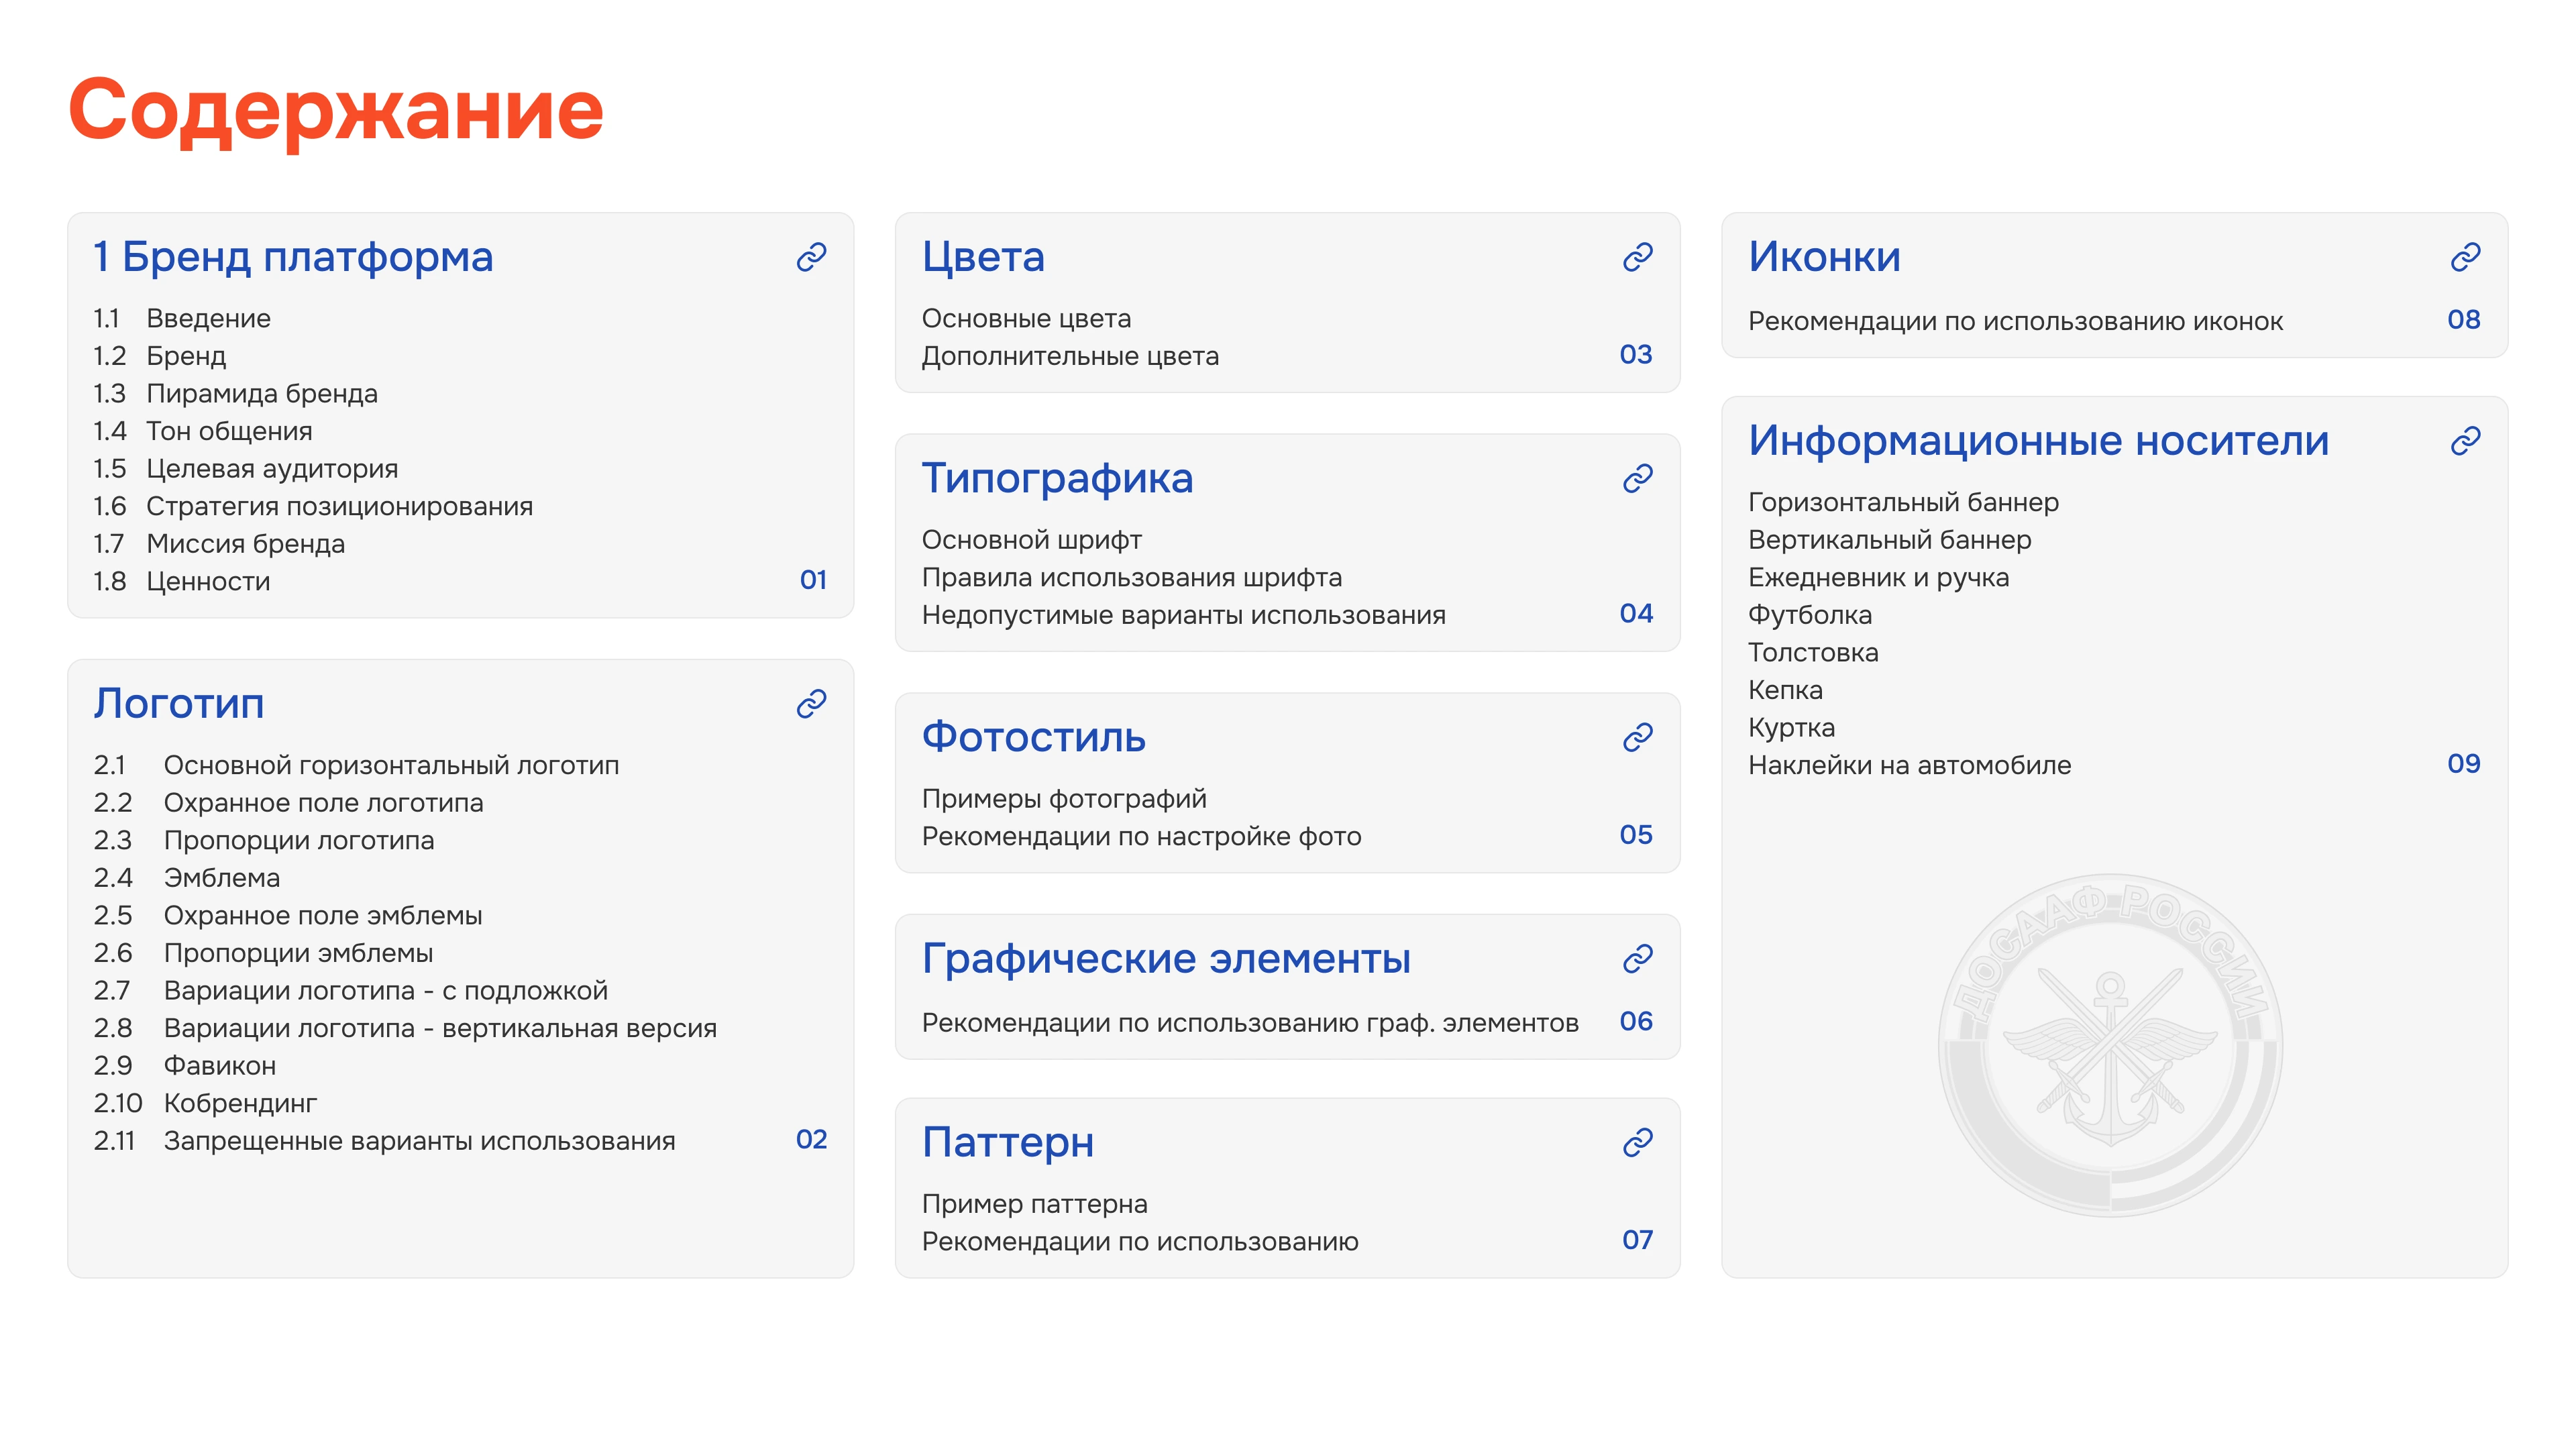Click 'Правила использования шрифта' entry
This screenshot has height=1449, width=2576.
1131,578
